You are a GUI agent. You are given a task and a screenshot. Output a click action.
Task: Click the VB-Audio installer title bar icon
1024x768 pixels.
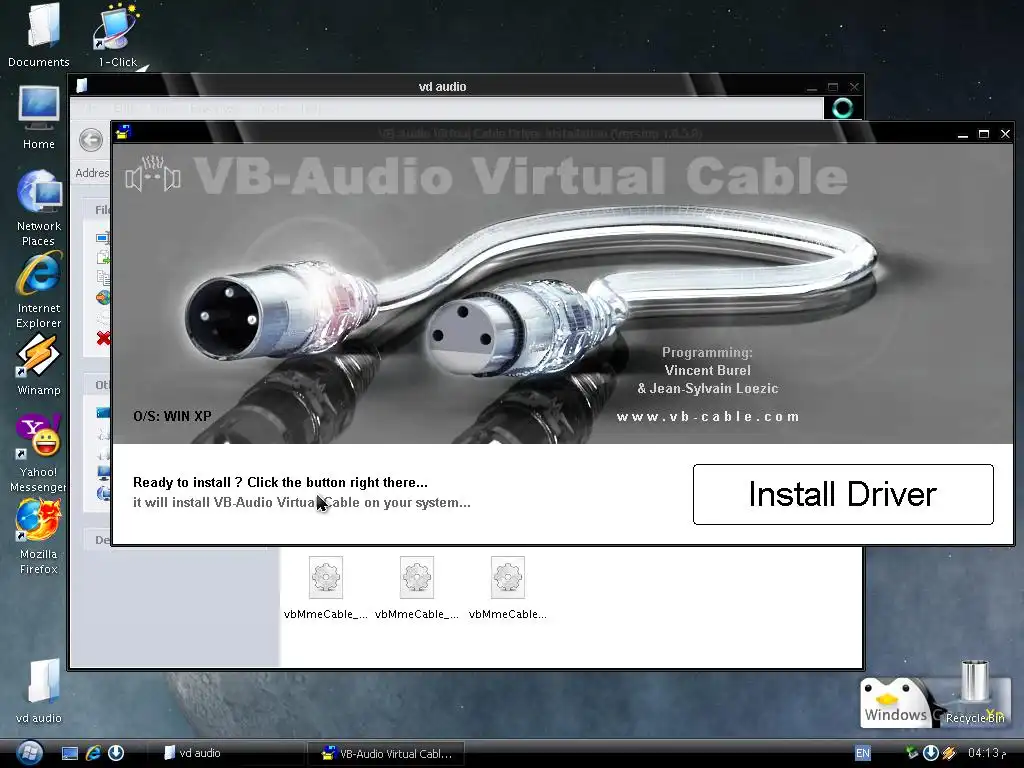pyautogui.click(x=123, y=133)
